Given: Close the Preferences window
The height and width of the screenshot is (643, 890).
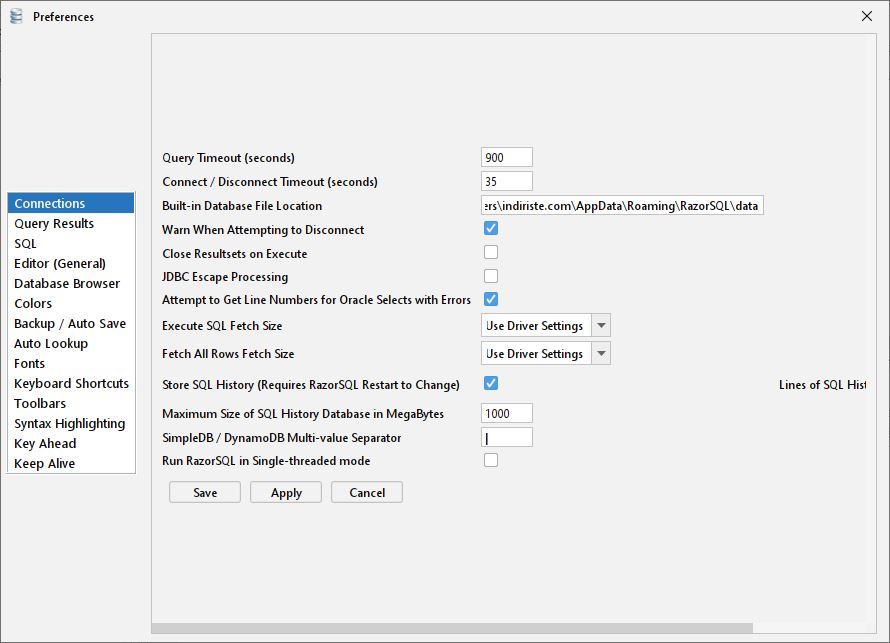Looking at the screenshot, I should click(866, 16).
